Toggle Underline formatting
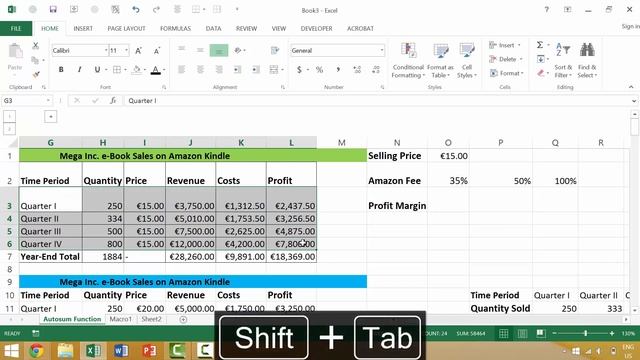The height and width of the screenshot is (360, 640). (97, 70)
